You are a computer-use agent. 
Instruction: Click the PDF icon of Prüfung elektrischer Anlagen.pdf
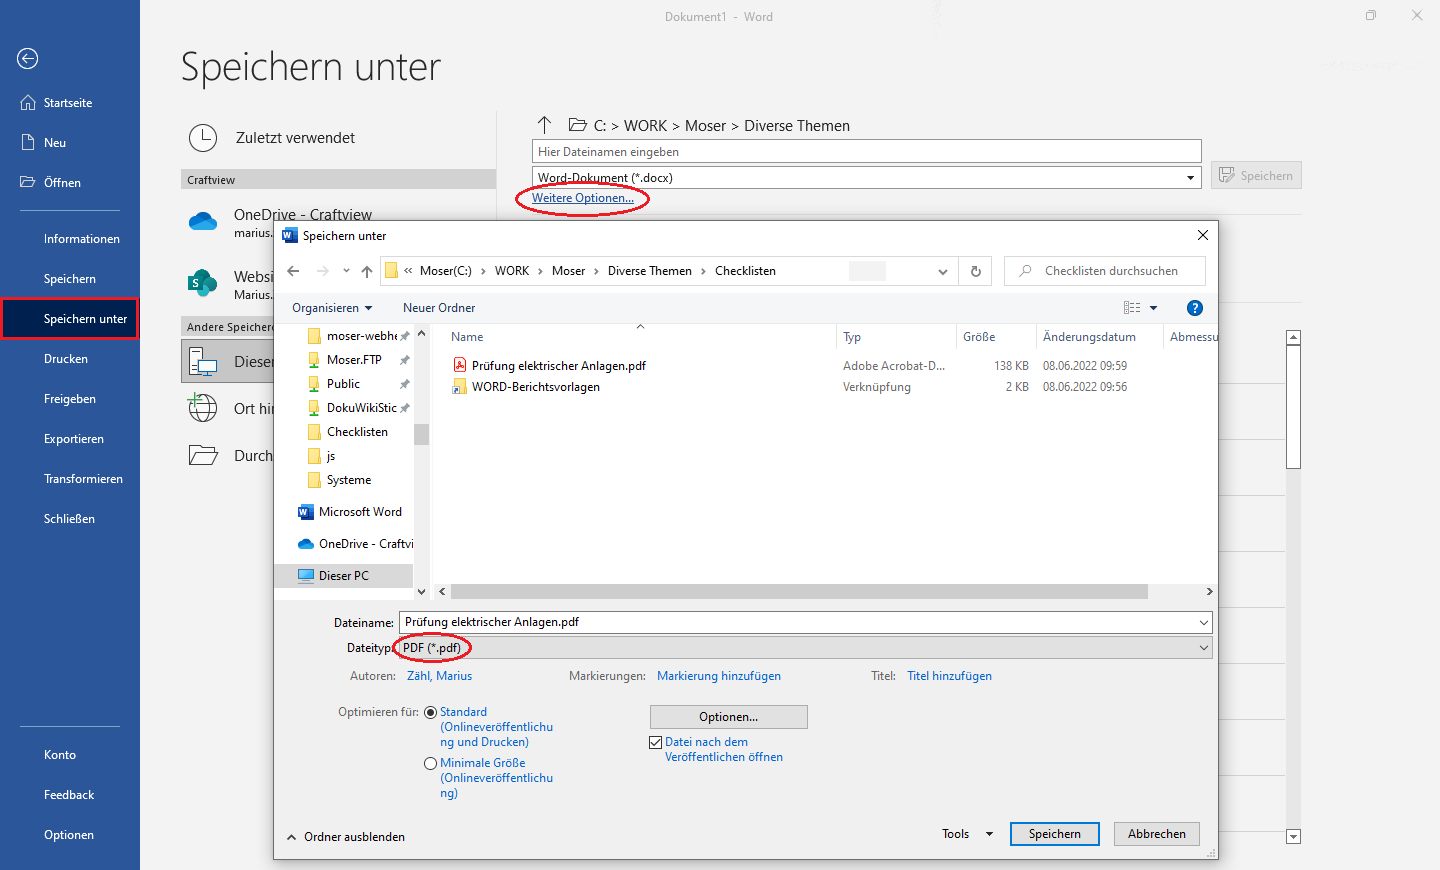pos(460,365)
